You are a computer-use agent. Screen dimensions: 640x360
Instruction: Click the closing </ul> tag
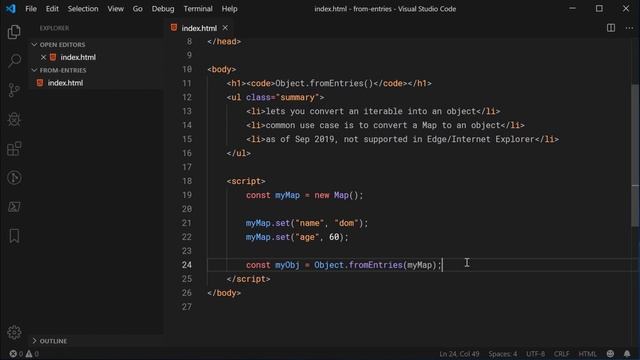[239, 153]
